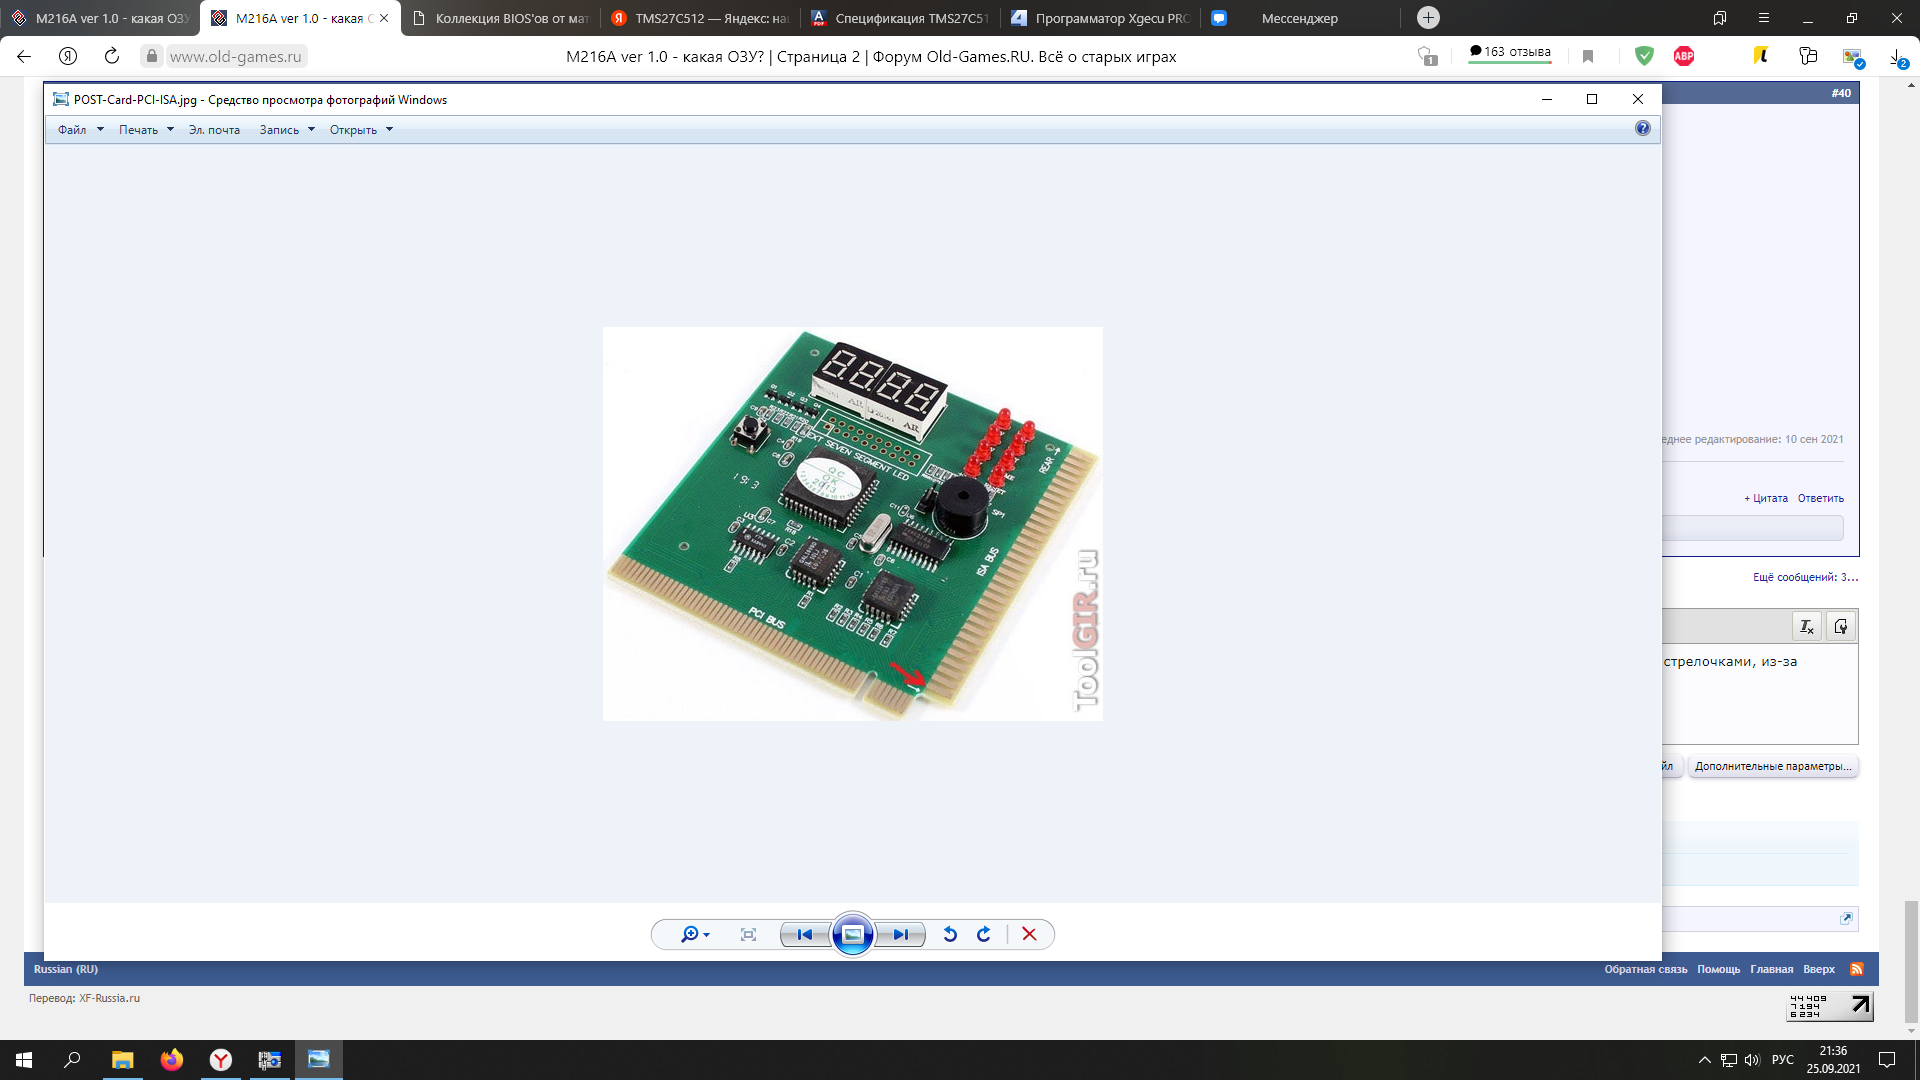Rotate image counterclockwise
This screenshot has width=1920, height=1080.
coord(950,934)
